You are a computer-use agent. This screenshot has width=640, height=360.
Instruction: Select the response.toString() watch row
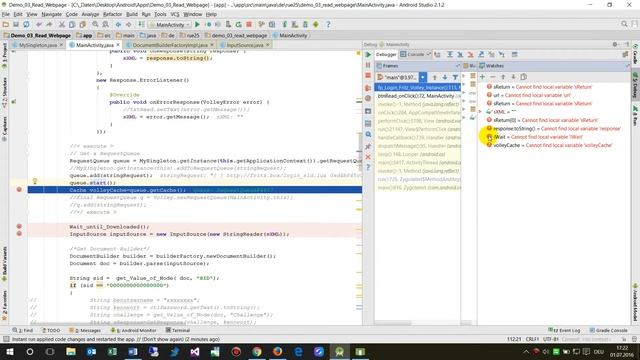pyautogui.click(x=553, y=128)
